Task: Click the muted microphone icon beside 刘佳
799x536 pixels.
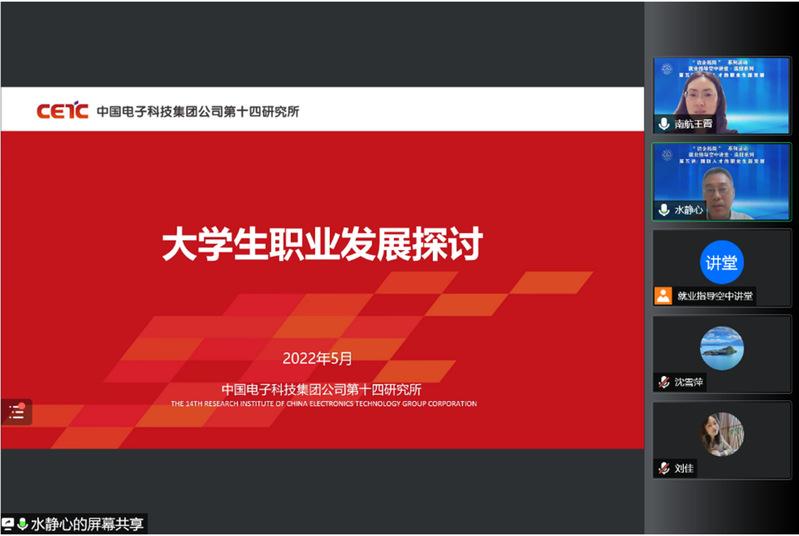Action: [x=664, y=468]
